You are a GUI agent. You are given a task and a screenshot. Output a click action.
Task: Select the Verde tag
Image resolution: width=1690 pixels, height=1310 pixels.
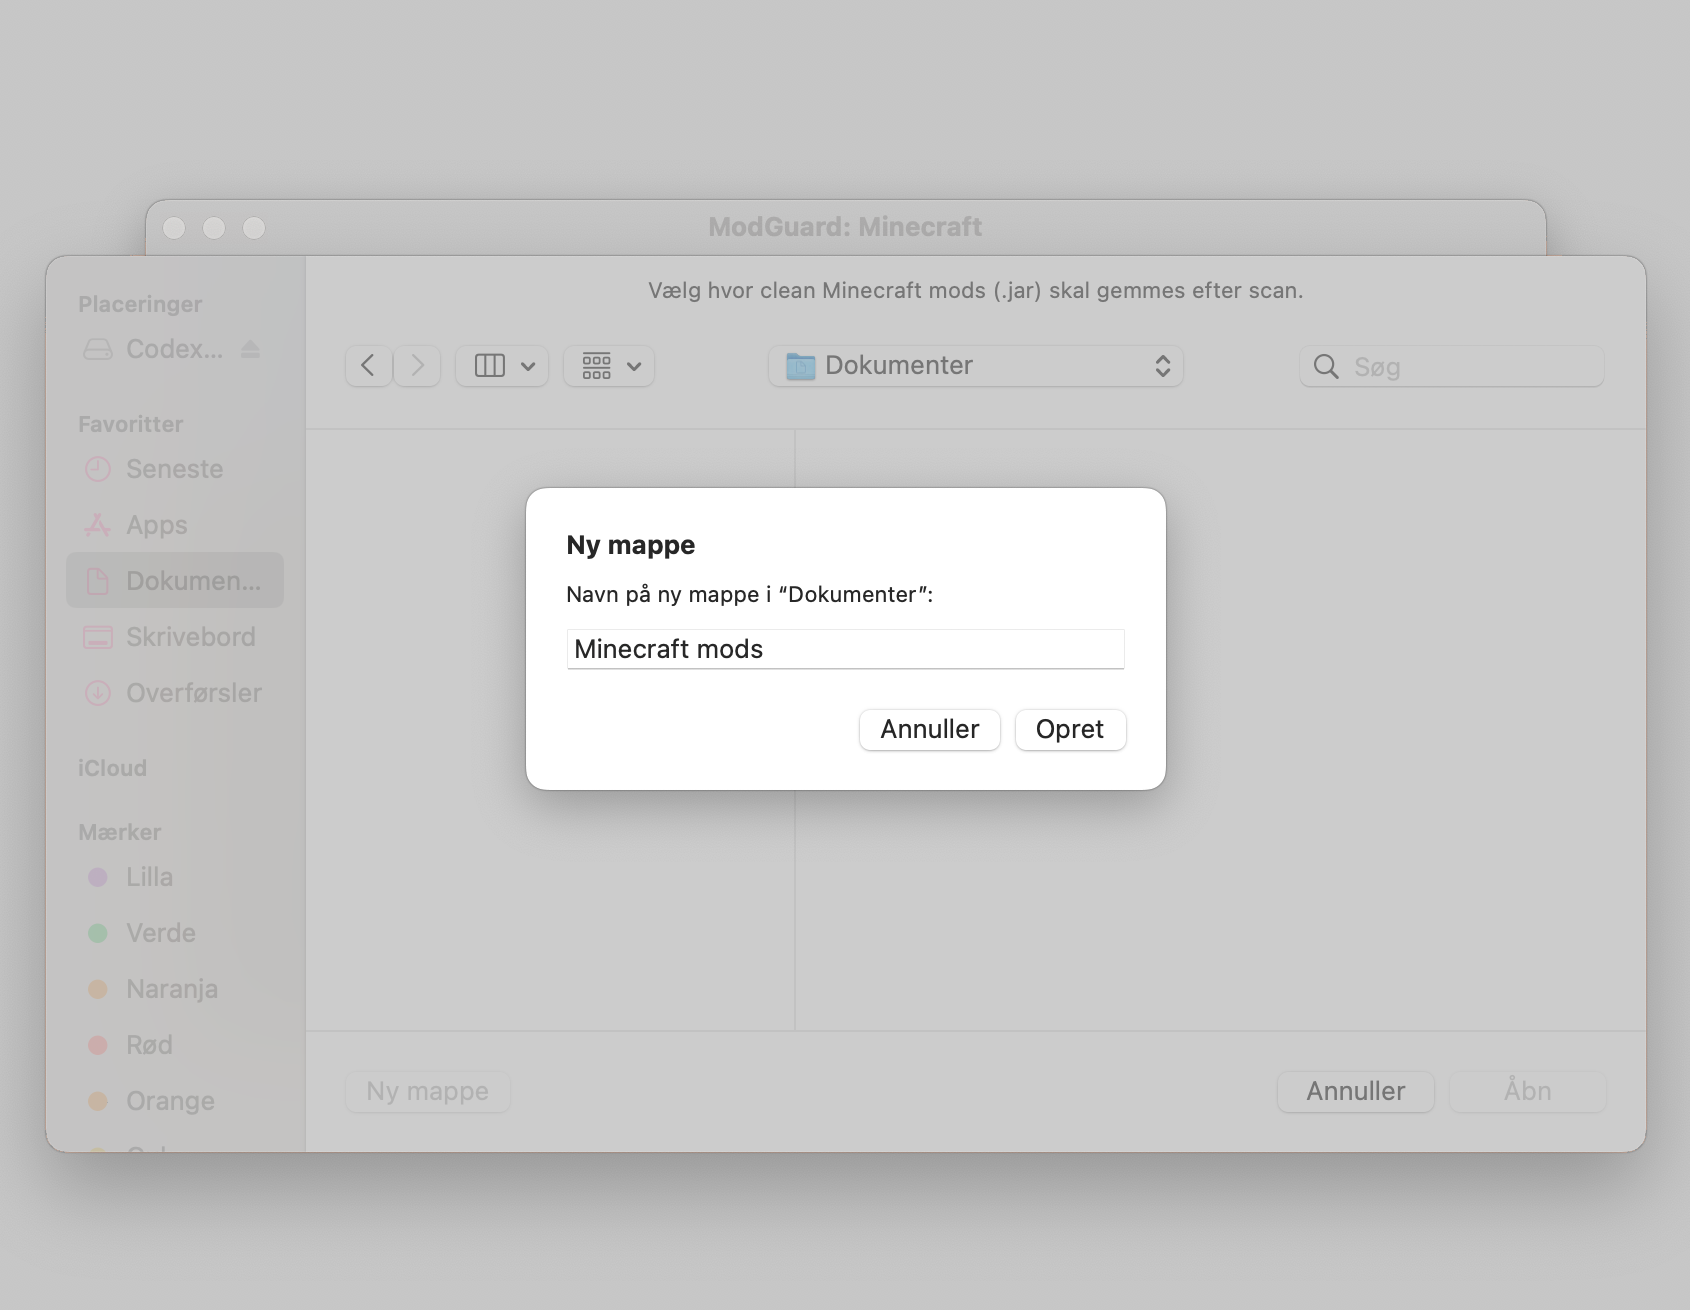click(x=175, y=933)
